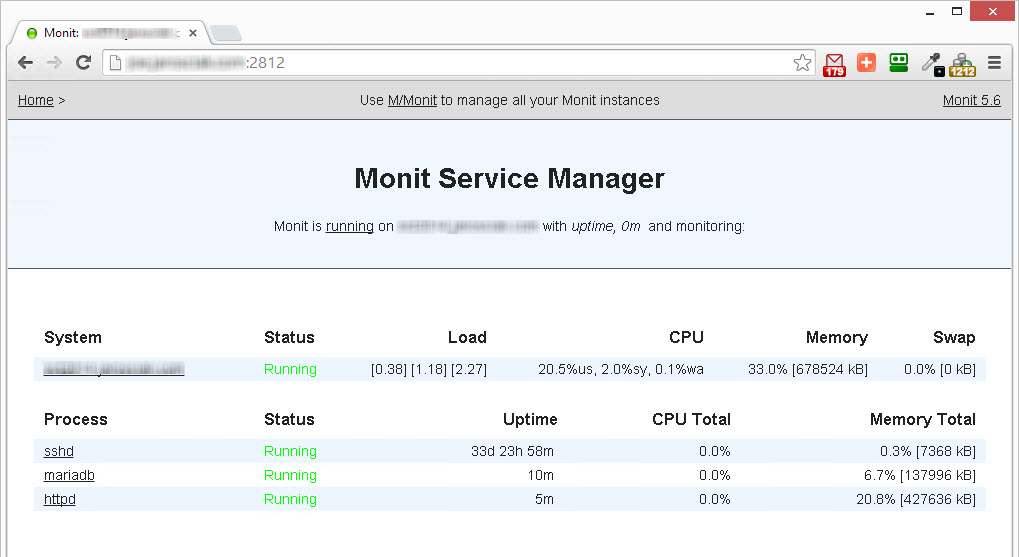Open the httpd process details
This screenshot has height=557, width=1019.
60,499
